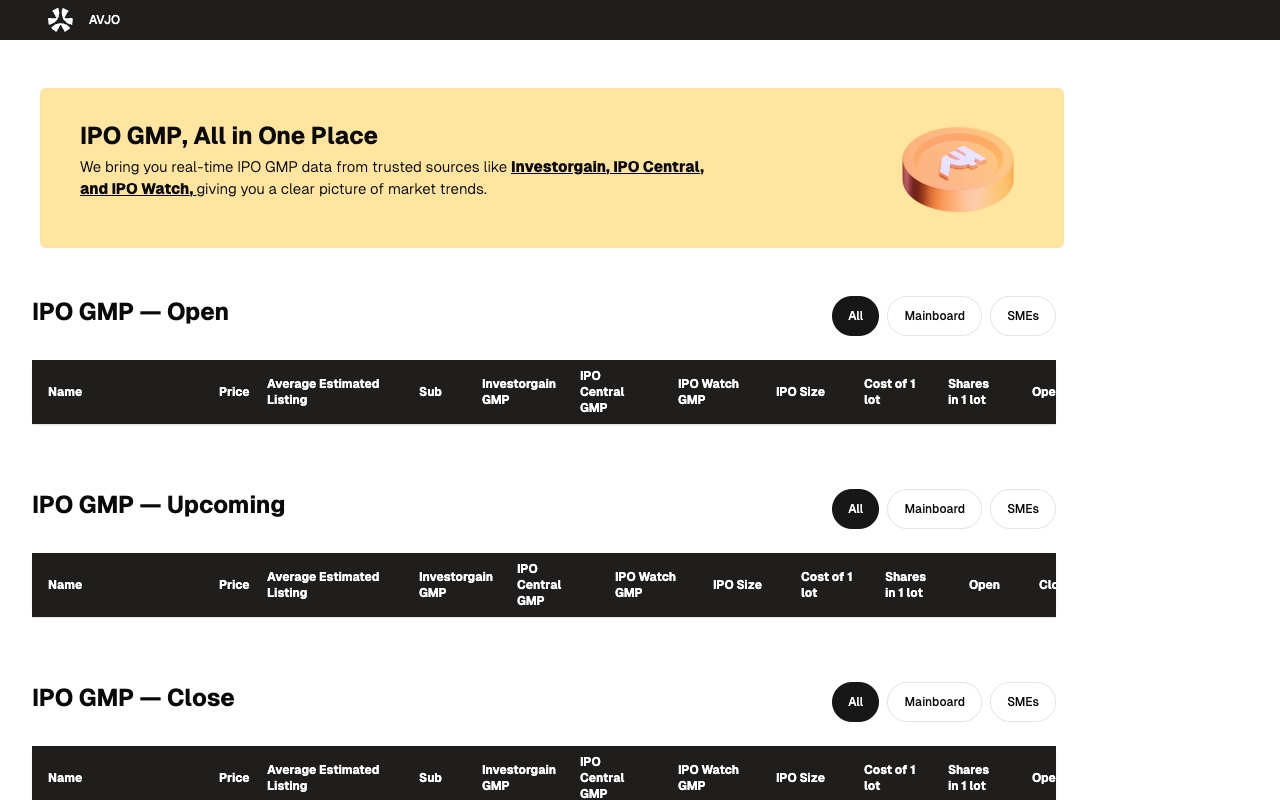Click IPO Watch GMP header in Close table

[708, 778]
